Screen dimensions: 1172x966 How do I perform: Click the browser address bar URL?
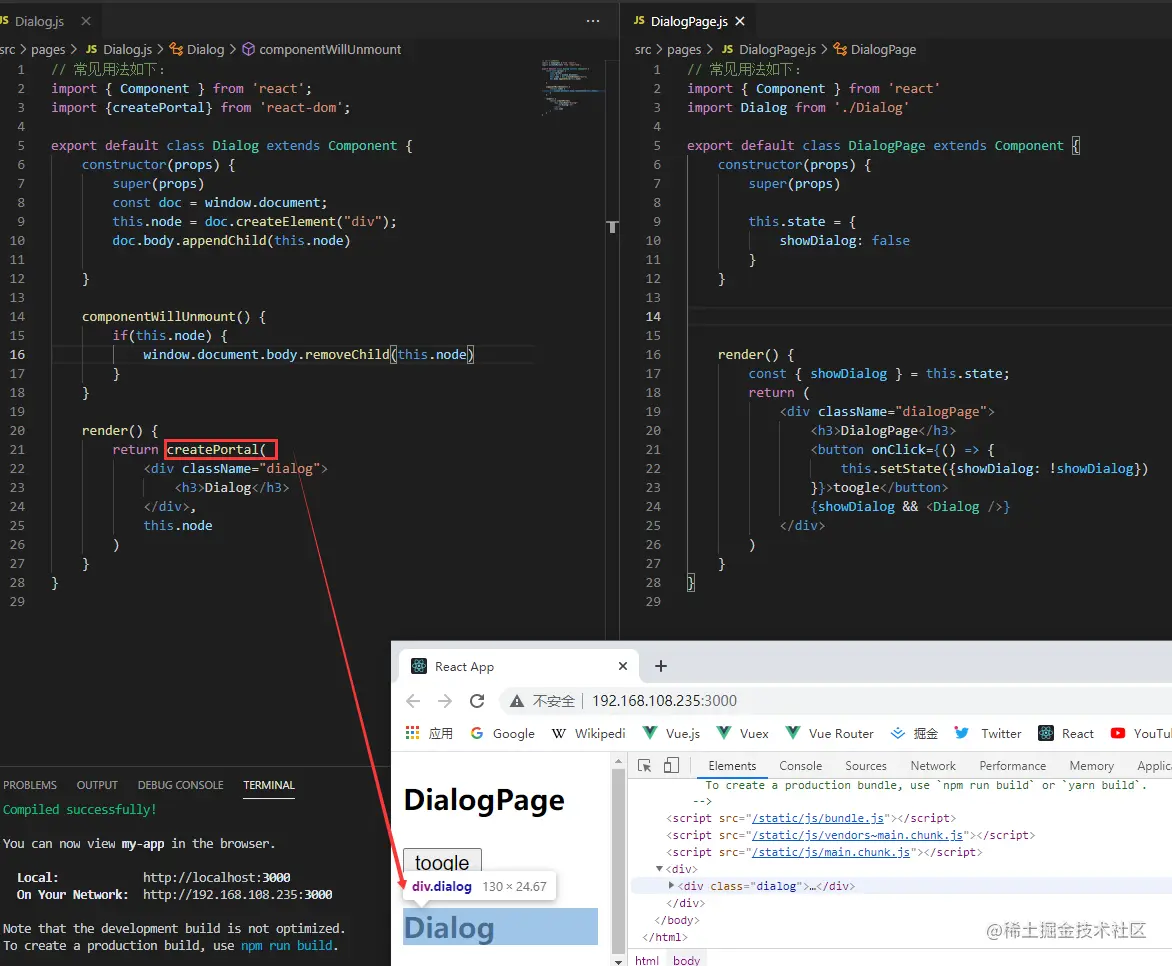click(664, 701)
